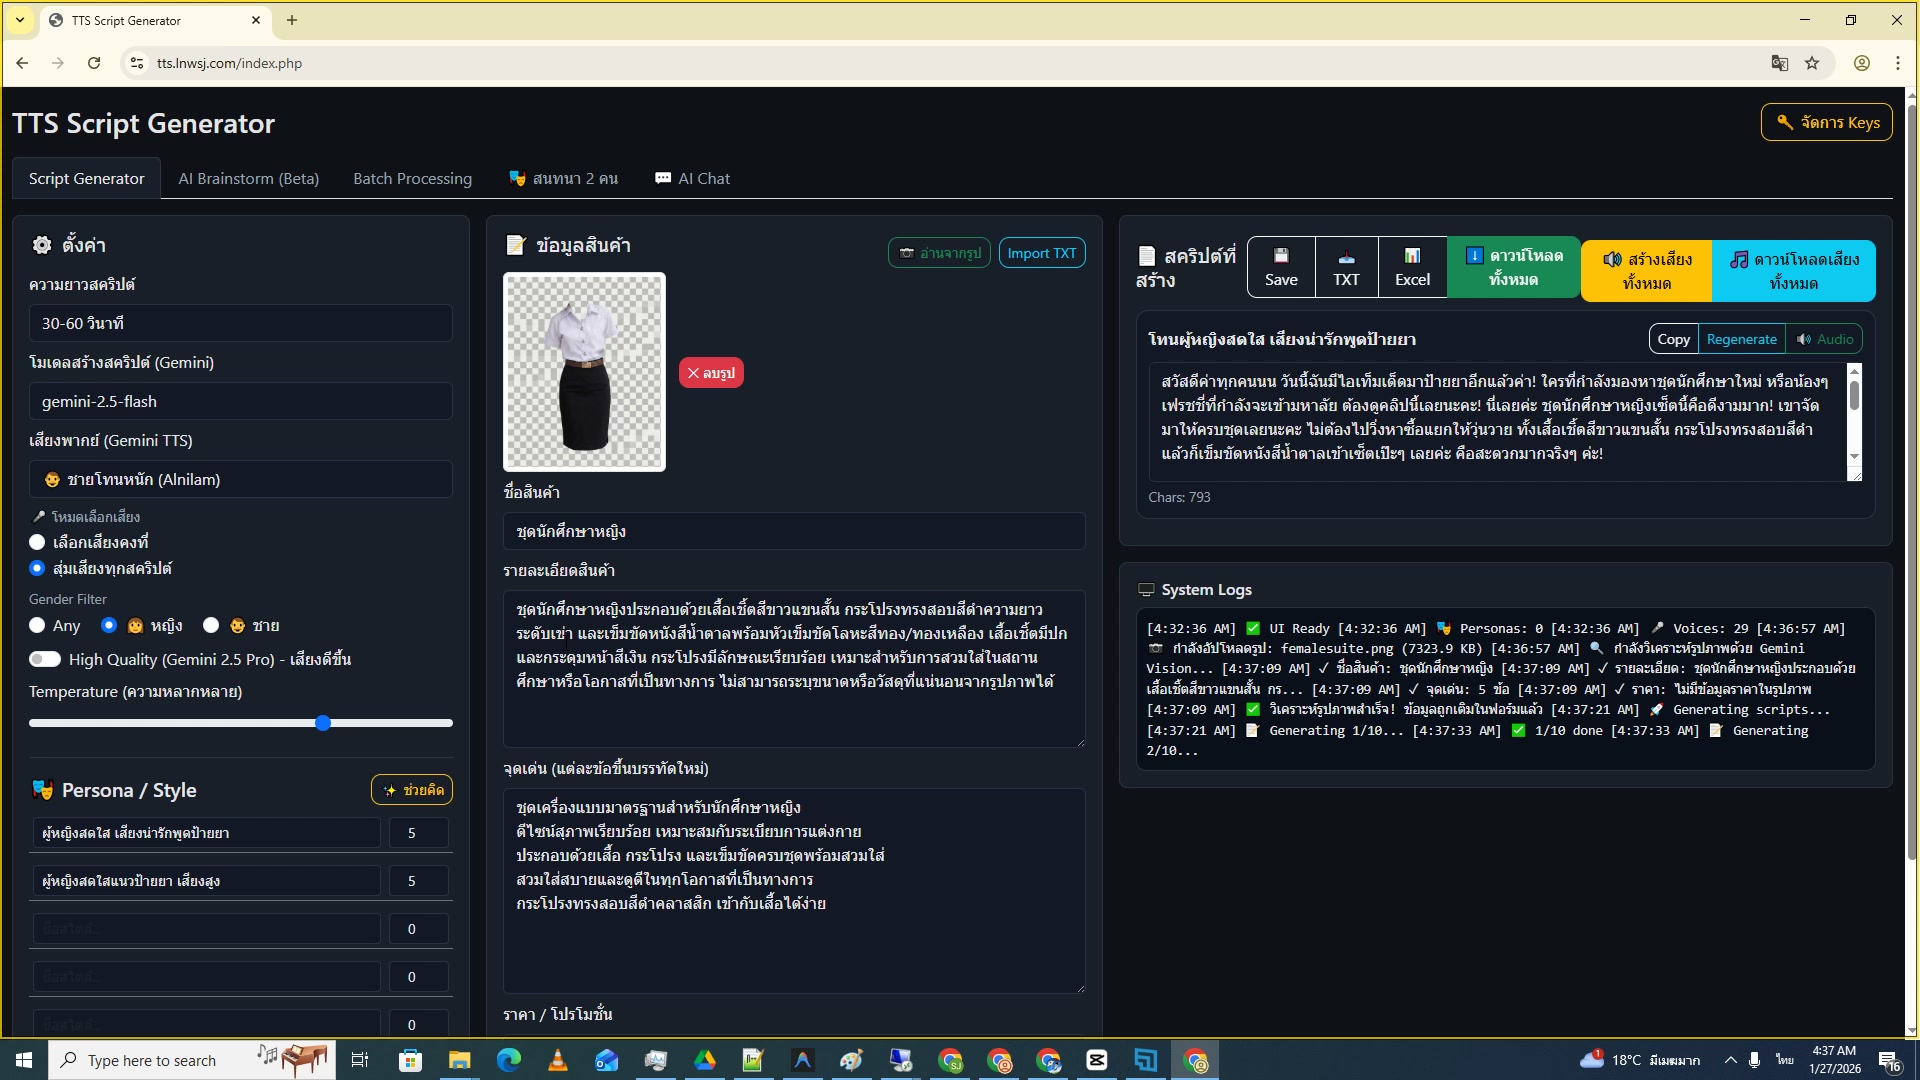The image size is (1920, 1080).
Task: Click the cyan download all audio button
Action: coord(1793,271)
